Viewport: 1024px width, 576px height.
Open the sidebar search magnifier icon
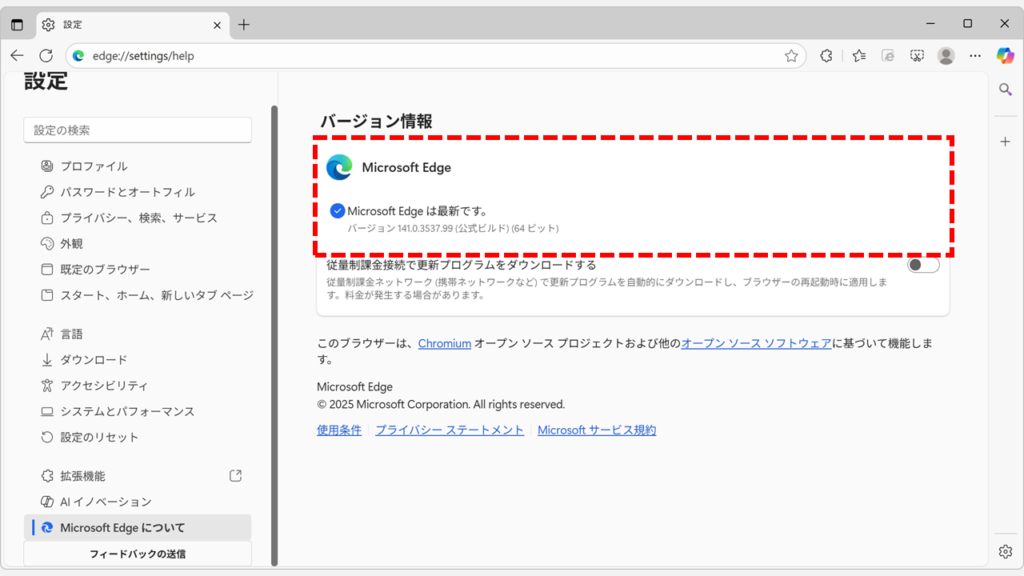tap(1005, 90)
